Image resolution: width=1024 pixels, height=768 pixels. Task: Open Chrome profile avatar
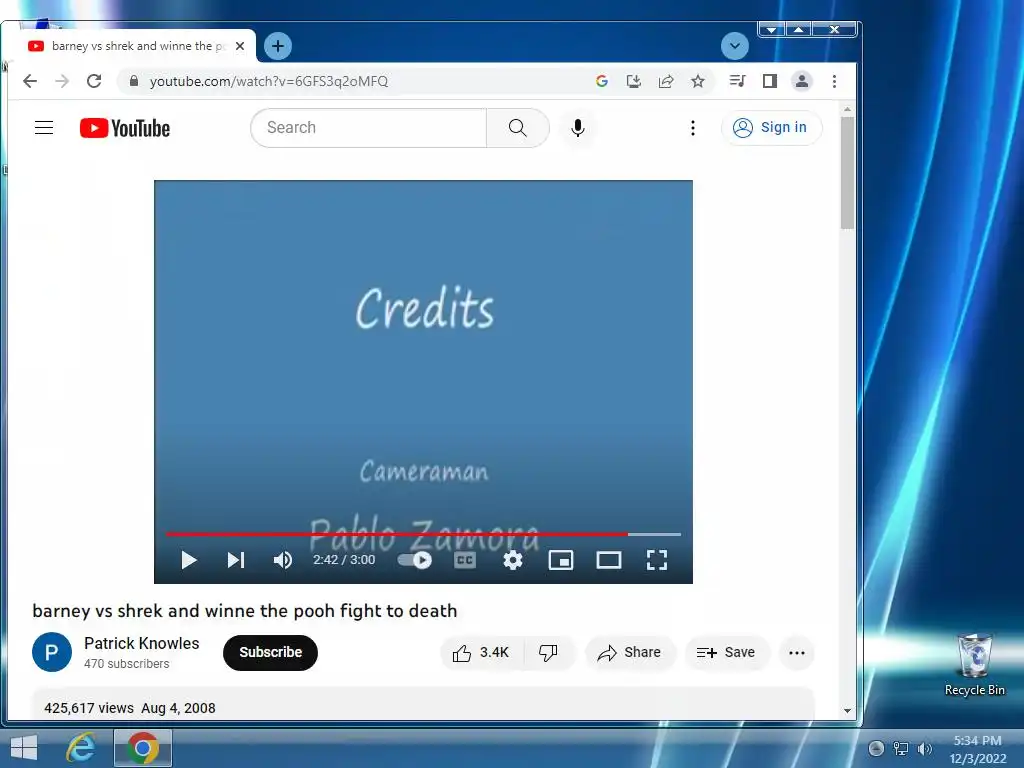[802, 81]
